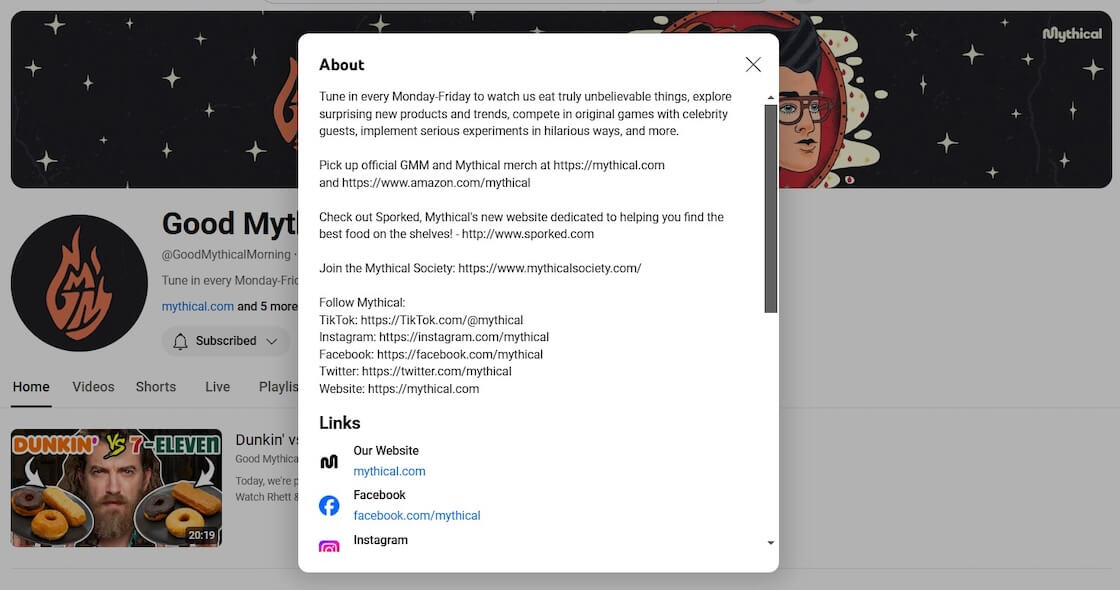This screenshot has height=590, width=1120.
Task: Click the Mythical website logo icon
Action: (x=329, y=461)
